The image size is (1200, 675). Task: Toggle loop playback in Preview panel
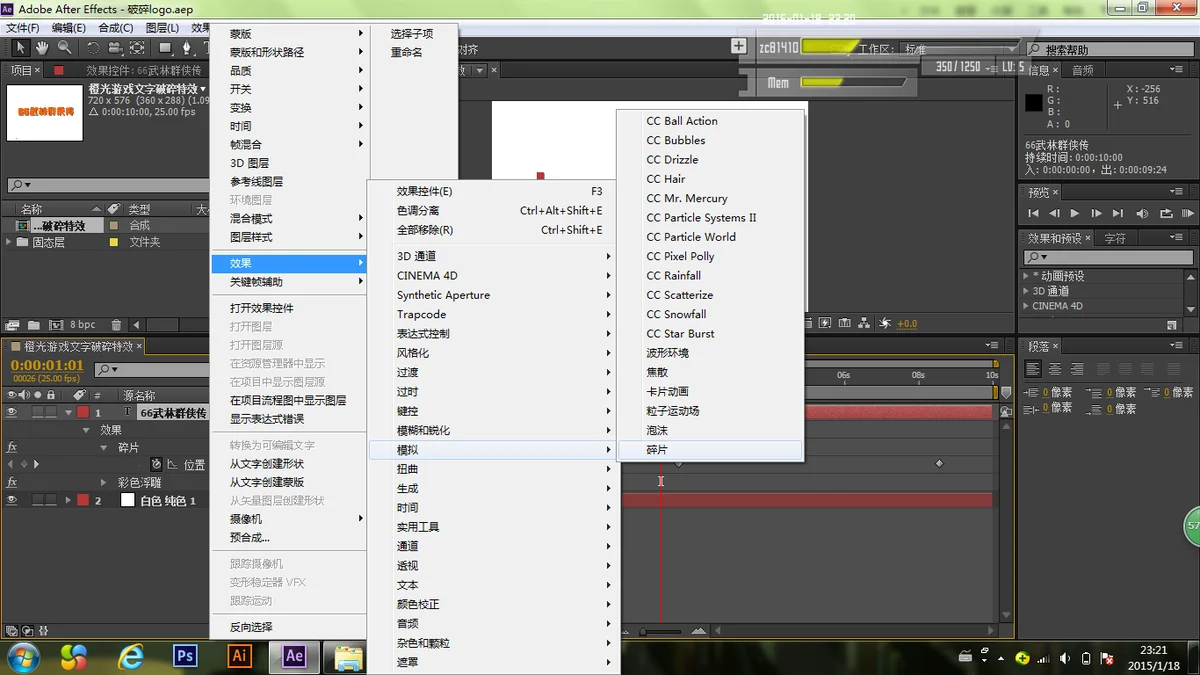coord(1166,213)
